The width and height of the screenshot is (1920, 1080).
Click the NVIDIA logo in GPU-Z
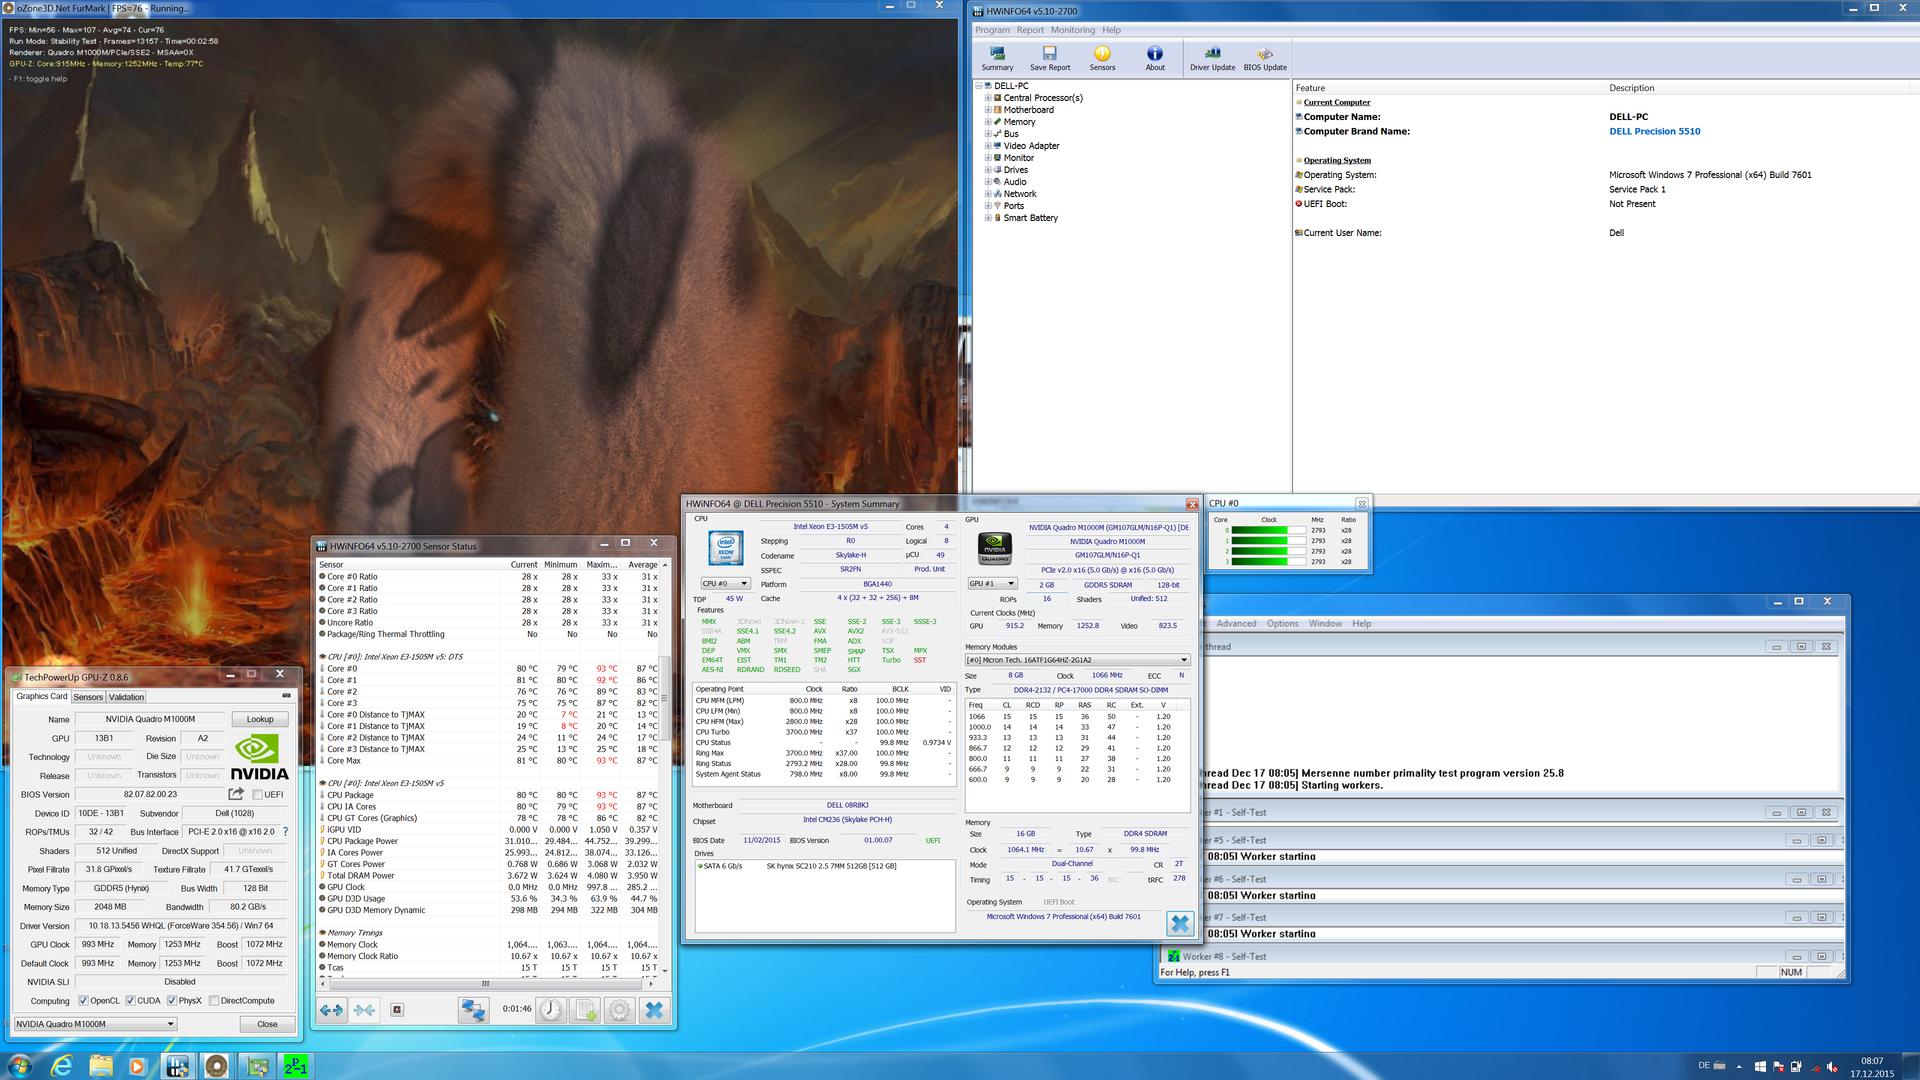259,758
